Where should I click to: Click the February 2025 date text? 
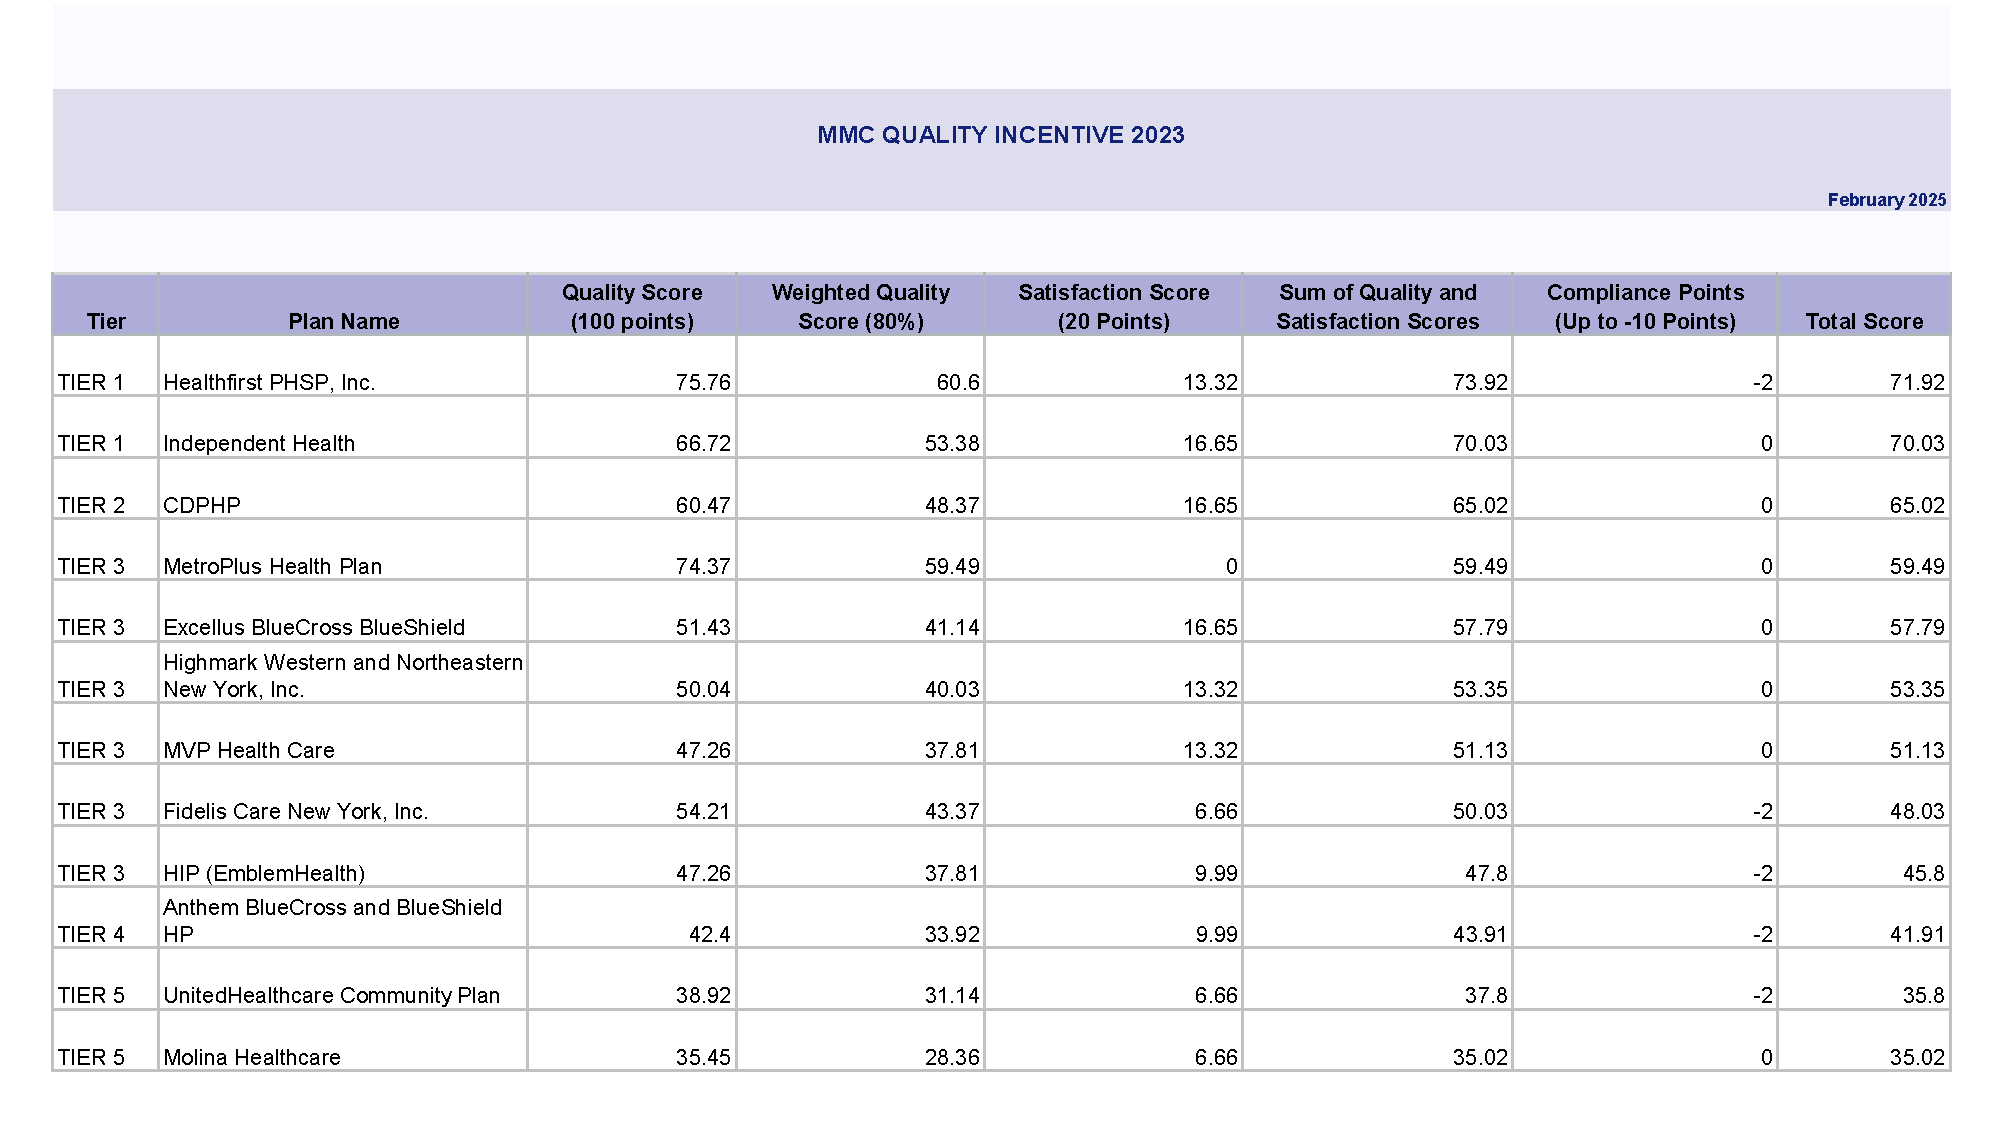[1886, 200]
